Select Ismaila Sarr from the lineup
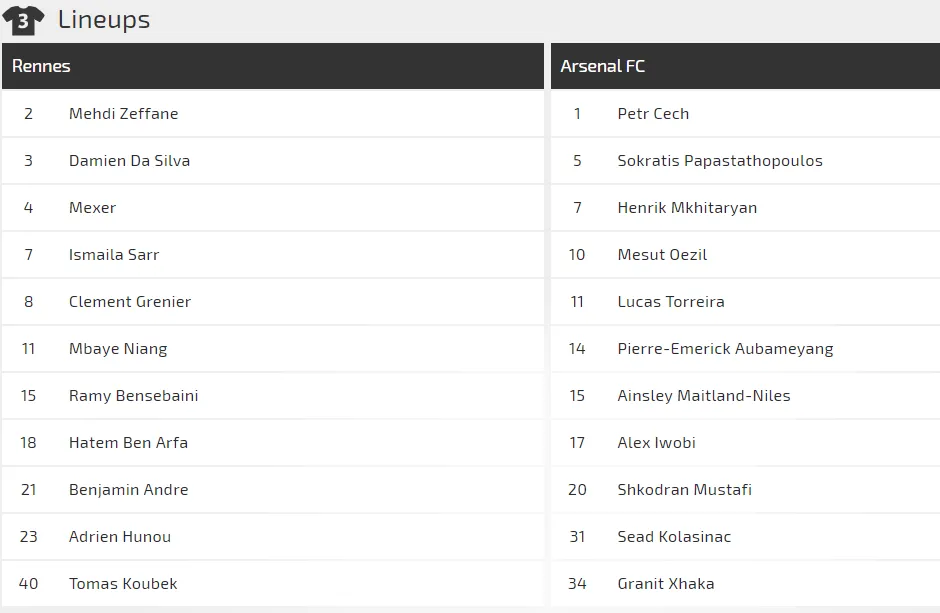Screen dimensions: 940x613 click(114, 255)
